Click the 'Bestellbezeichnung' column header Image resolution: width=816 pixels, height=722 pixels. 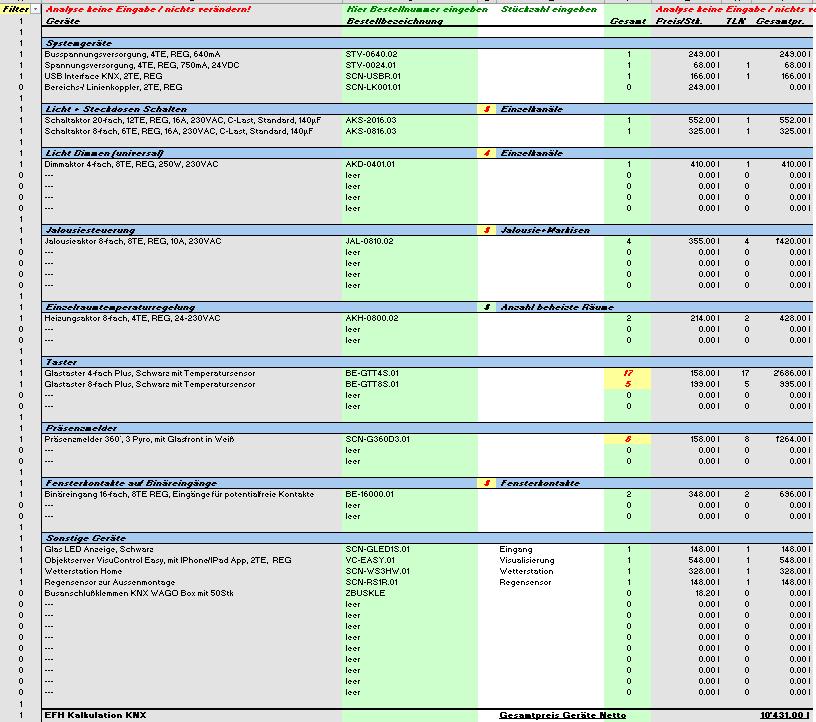point(394,21)
